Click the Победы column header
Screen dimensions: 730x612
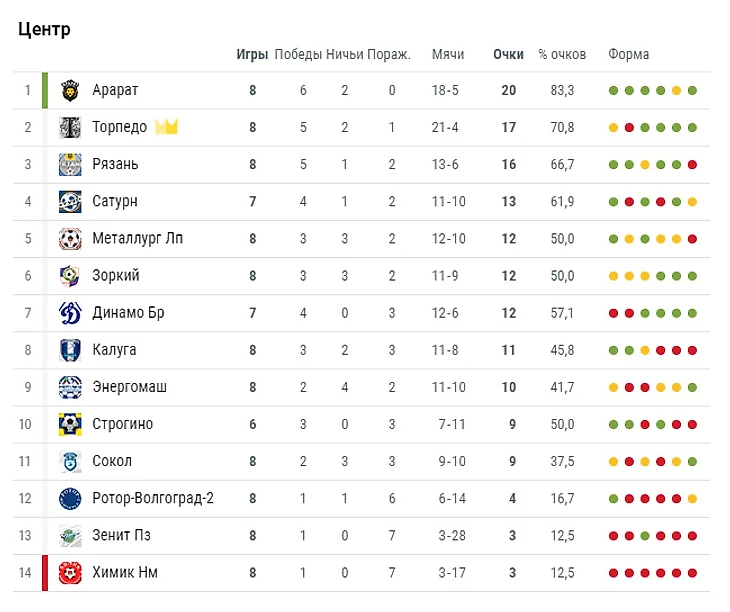[x=298, y=54]
